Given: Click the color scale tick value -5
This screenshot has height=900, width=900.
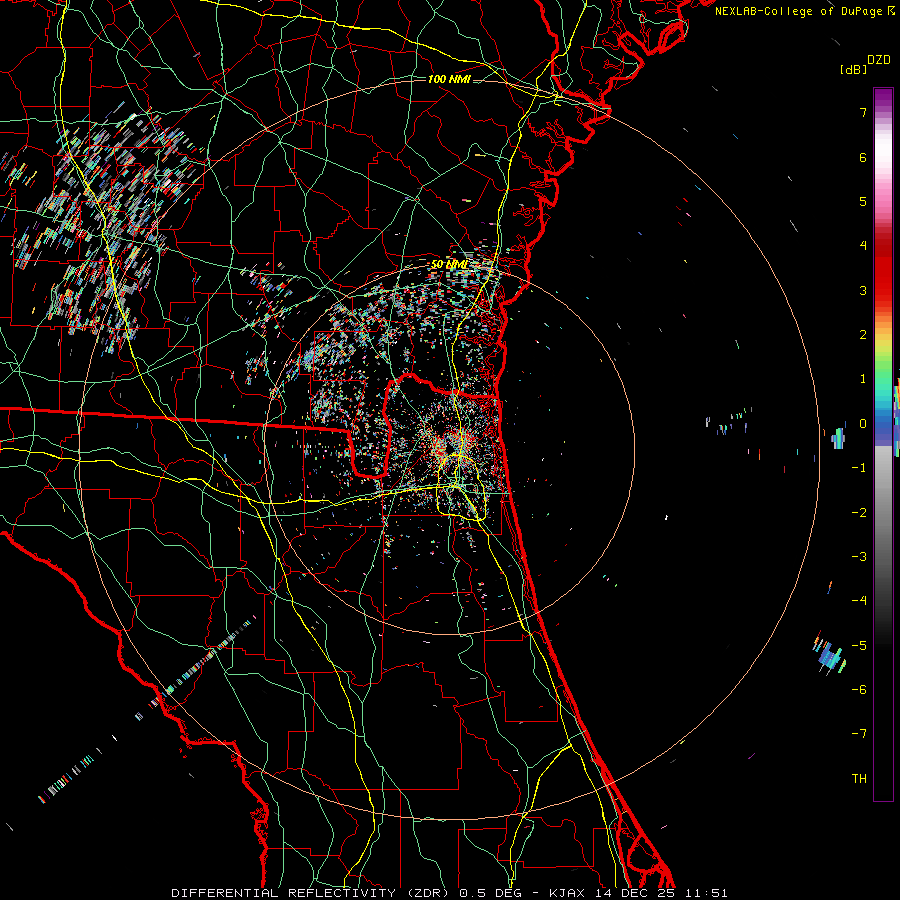Looking at the screenshot, I should click(859, 646).
